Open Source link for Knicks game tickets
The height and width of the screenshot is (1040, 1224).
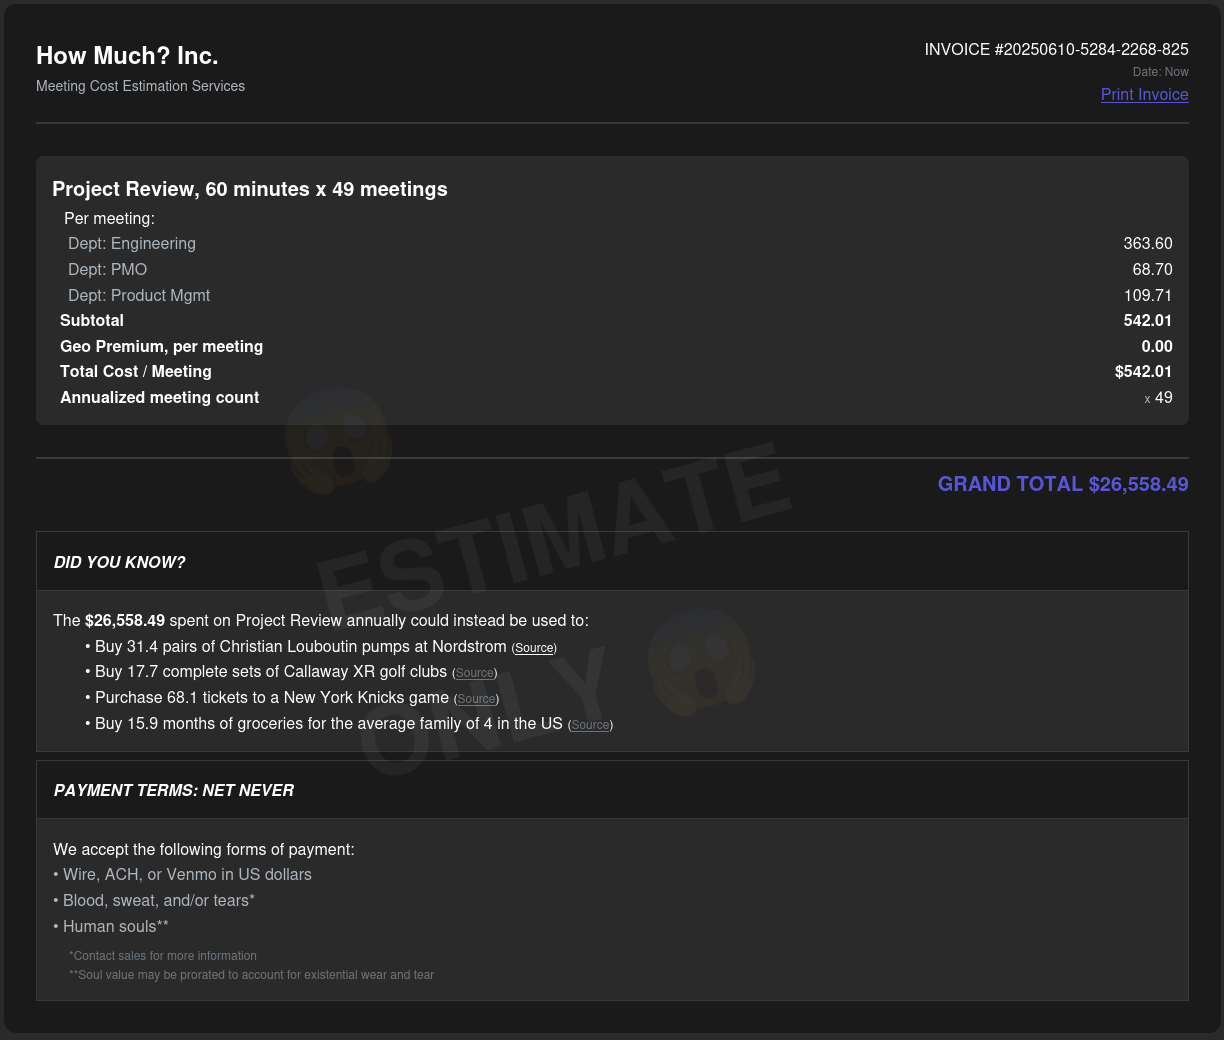(x=476, y=699)
